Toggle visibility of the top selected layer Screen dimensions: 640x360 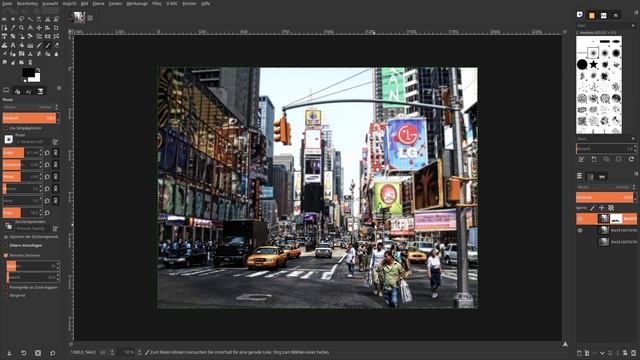coord(580,219)
